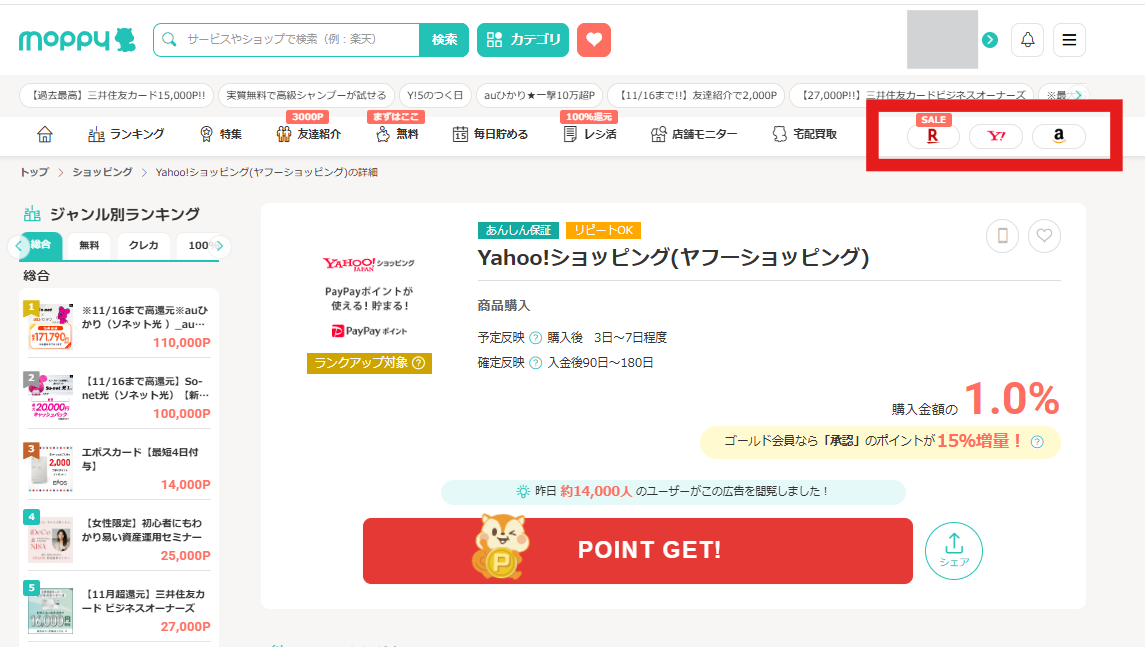Select the クレカ ranking tab
Image resolution: width=1145 pixels, height=647 pixels.
pyautogui.click(x=143, y=245)
